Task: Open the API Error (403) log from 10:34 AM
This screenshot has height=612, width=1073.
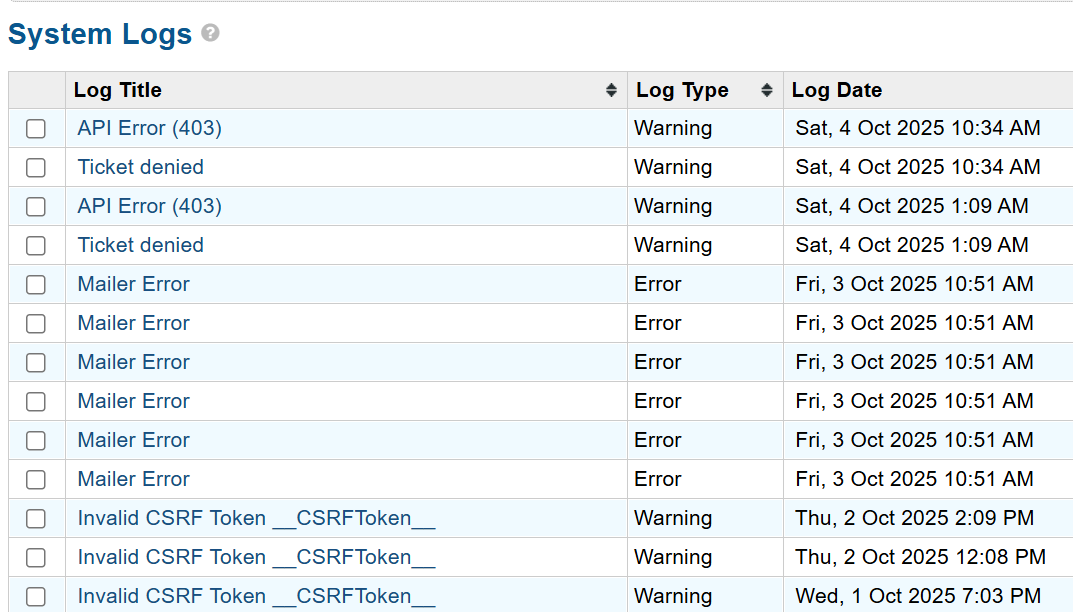Action: pyautogui.click(x=150, y=128)
